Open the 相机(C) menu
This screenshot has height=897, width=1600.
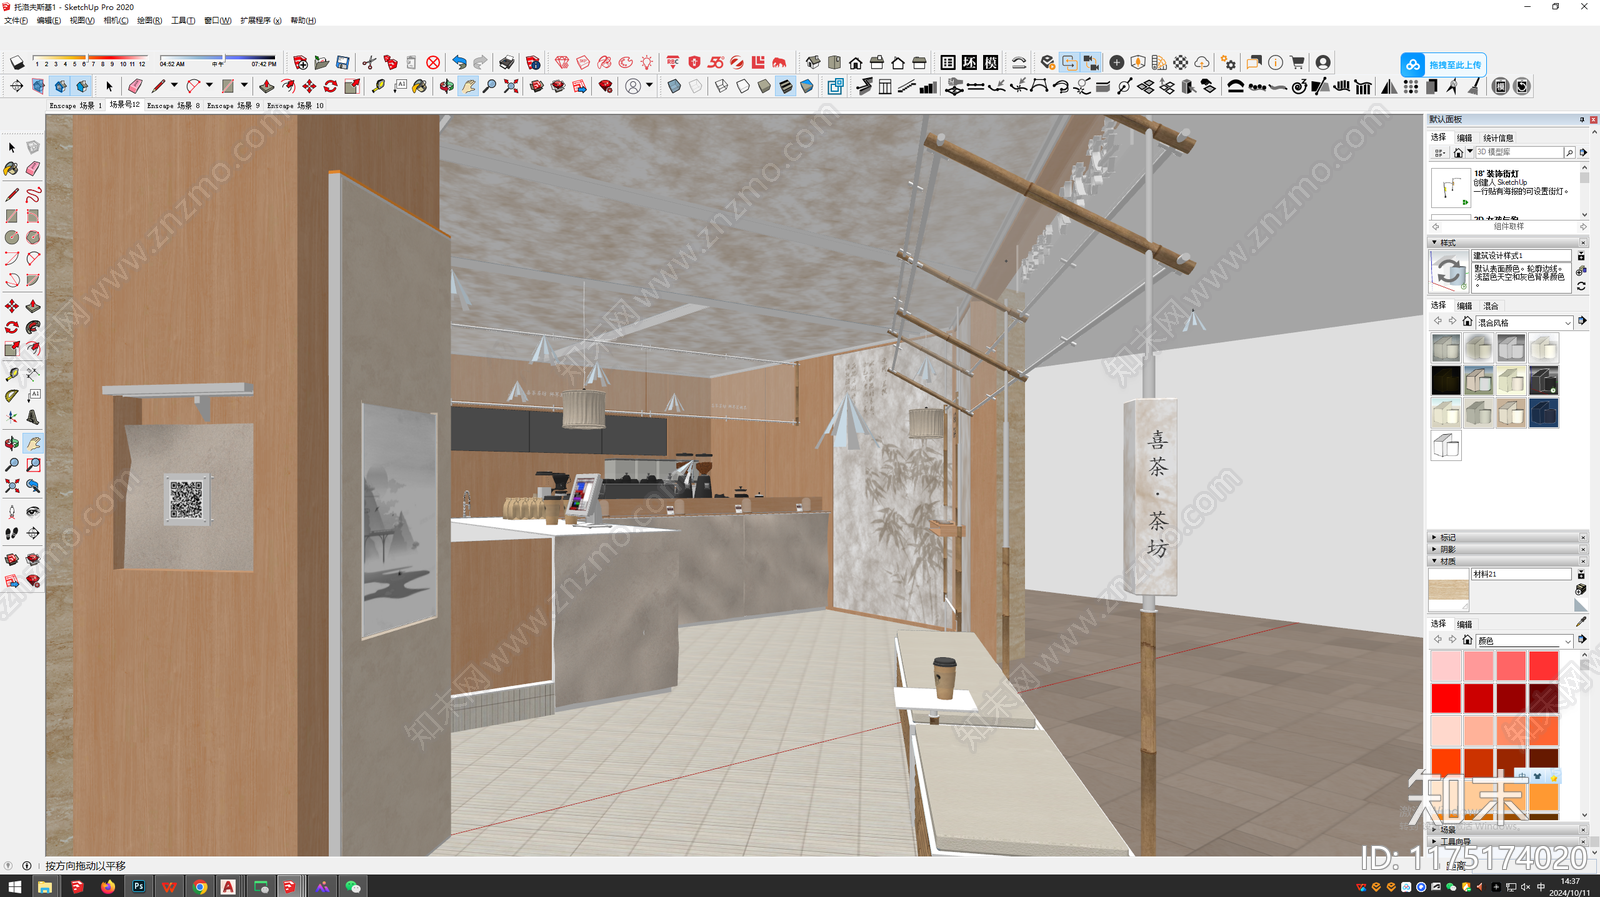click(x=116, y=20)
